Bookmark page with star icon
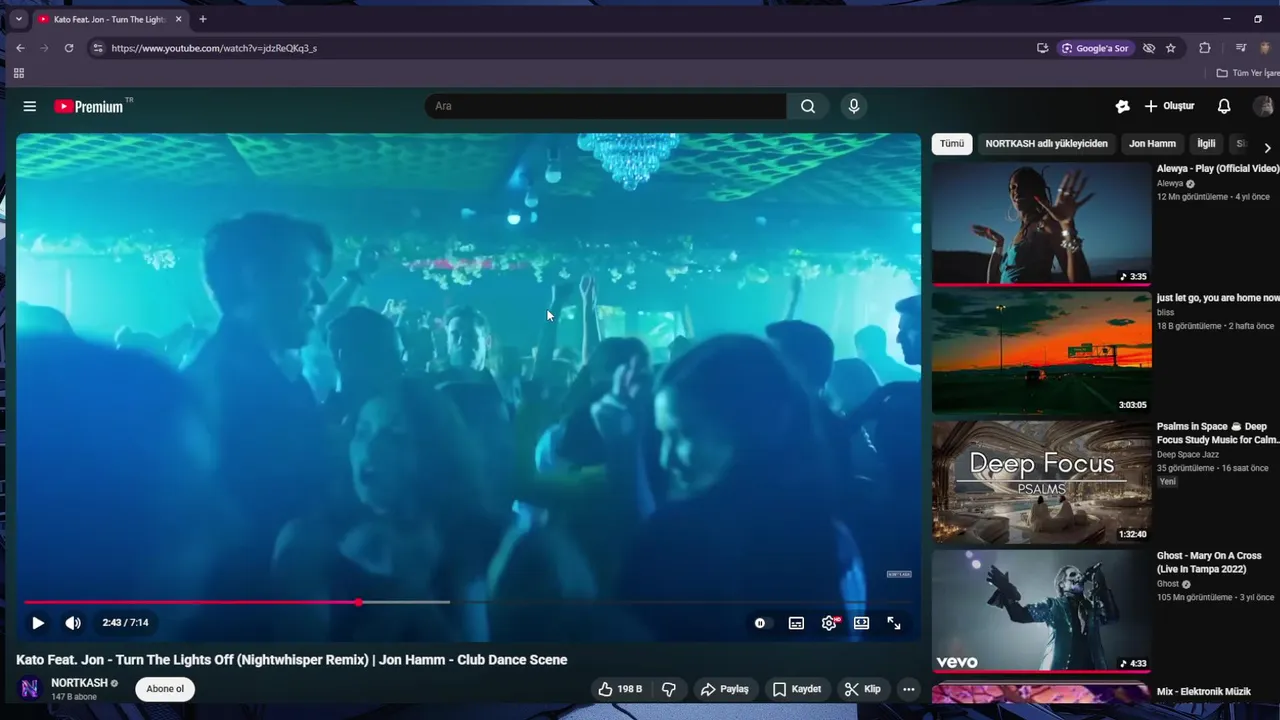1280x720 pixels. pos(1171,48)
